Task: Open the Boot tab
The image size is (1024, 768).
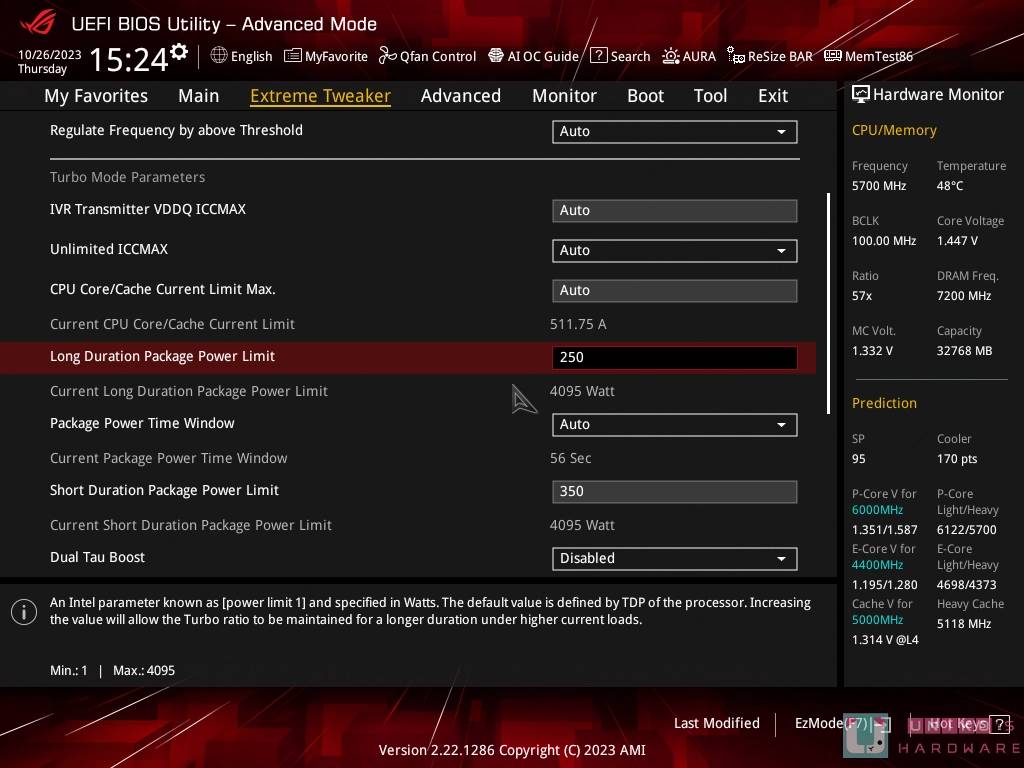Action: tap(645, 96)
